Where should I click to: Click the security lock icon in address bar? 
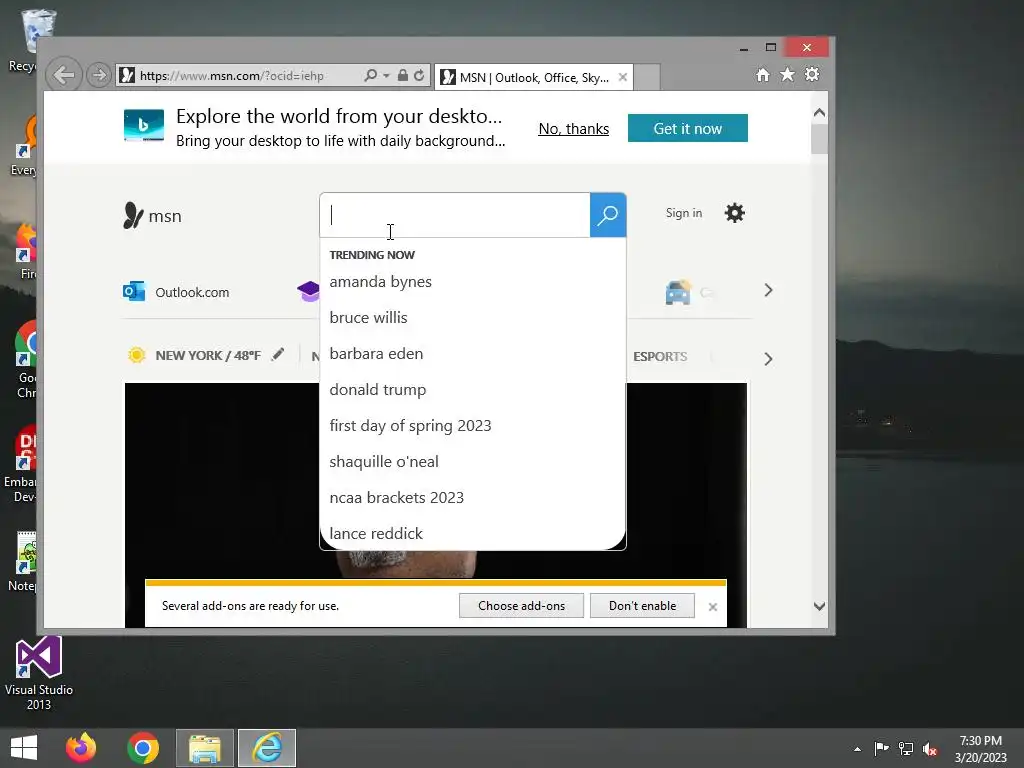(403, 75)
